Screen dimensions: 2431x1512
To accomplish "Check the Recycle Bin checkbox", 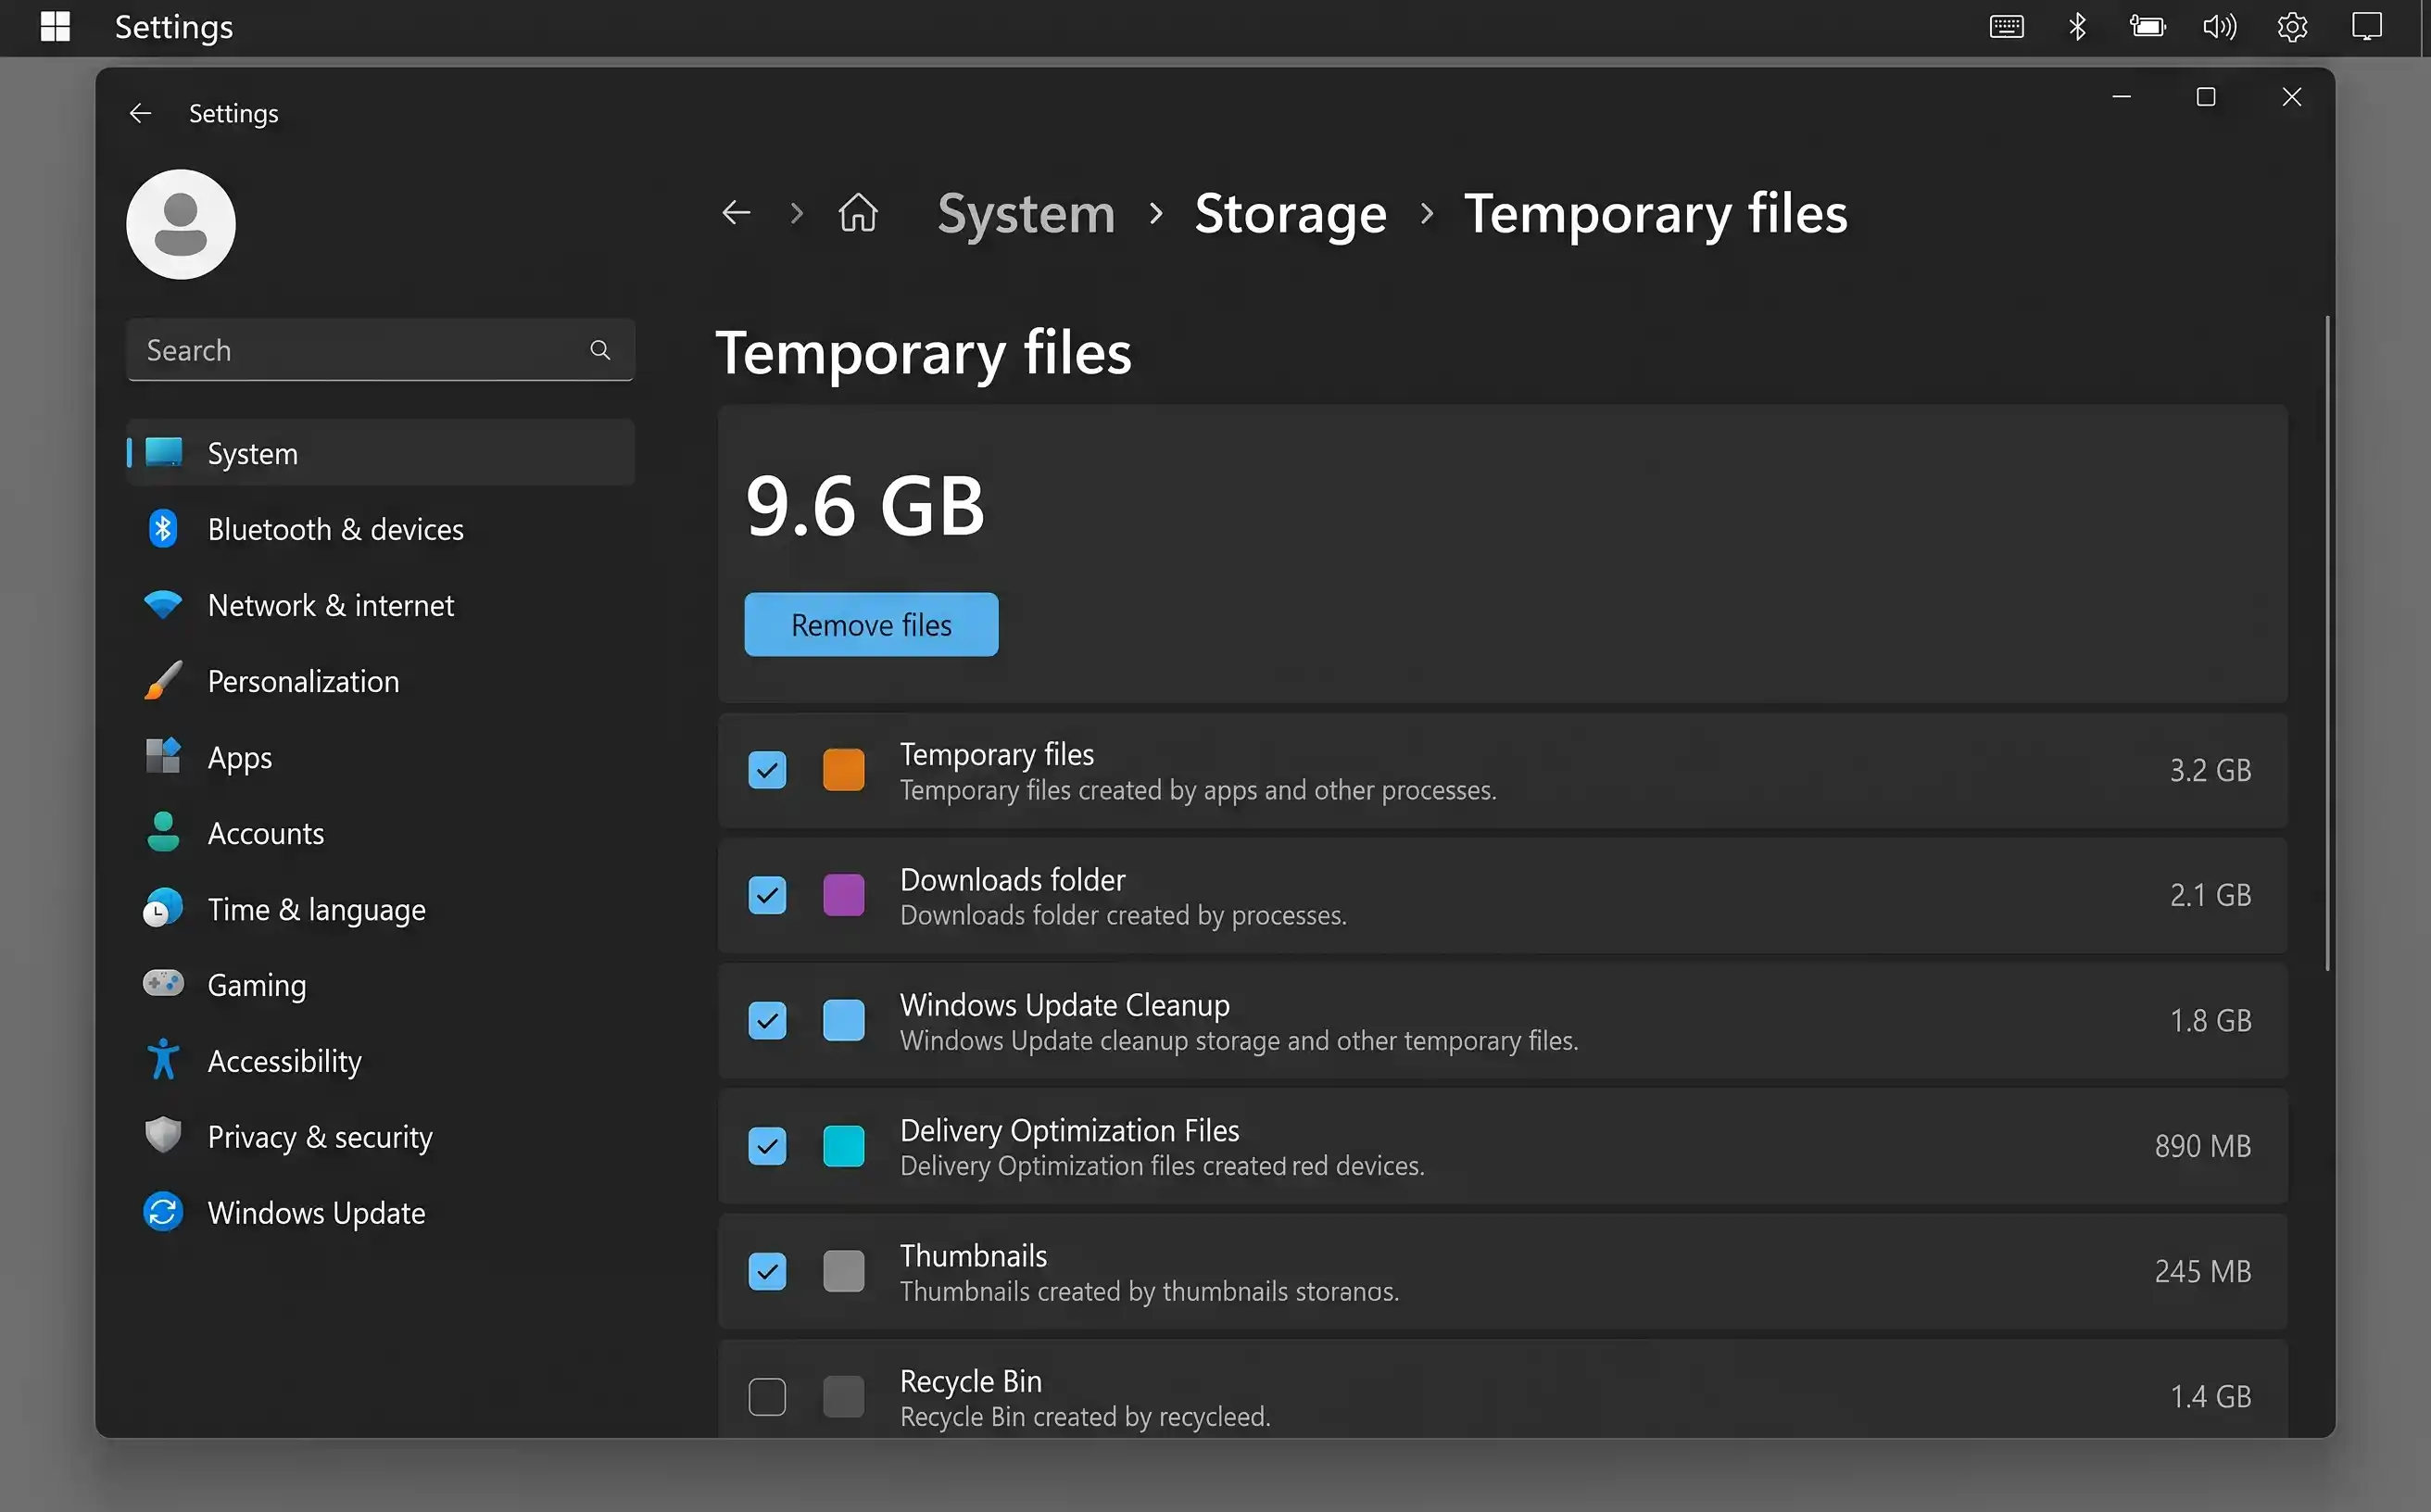I will [x=767, y=1397].
